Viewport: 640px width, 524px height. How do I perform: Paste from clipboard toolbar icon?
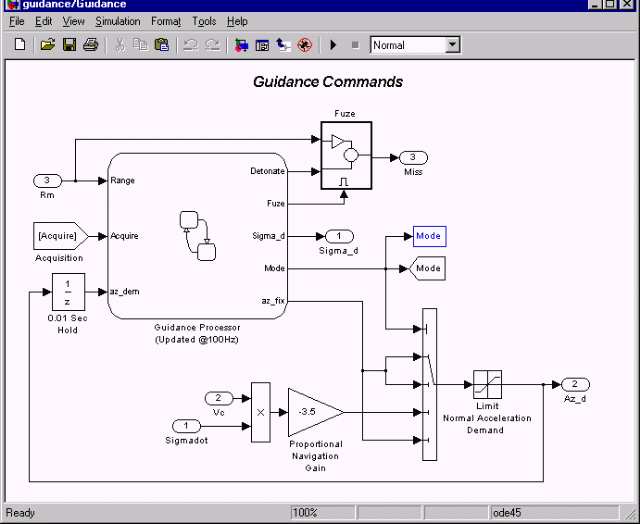162,44
